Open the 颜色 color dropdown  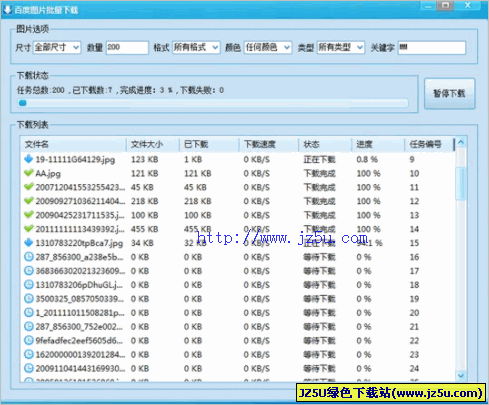pyautogui.click(x=268, y=48)
